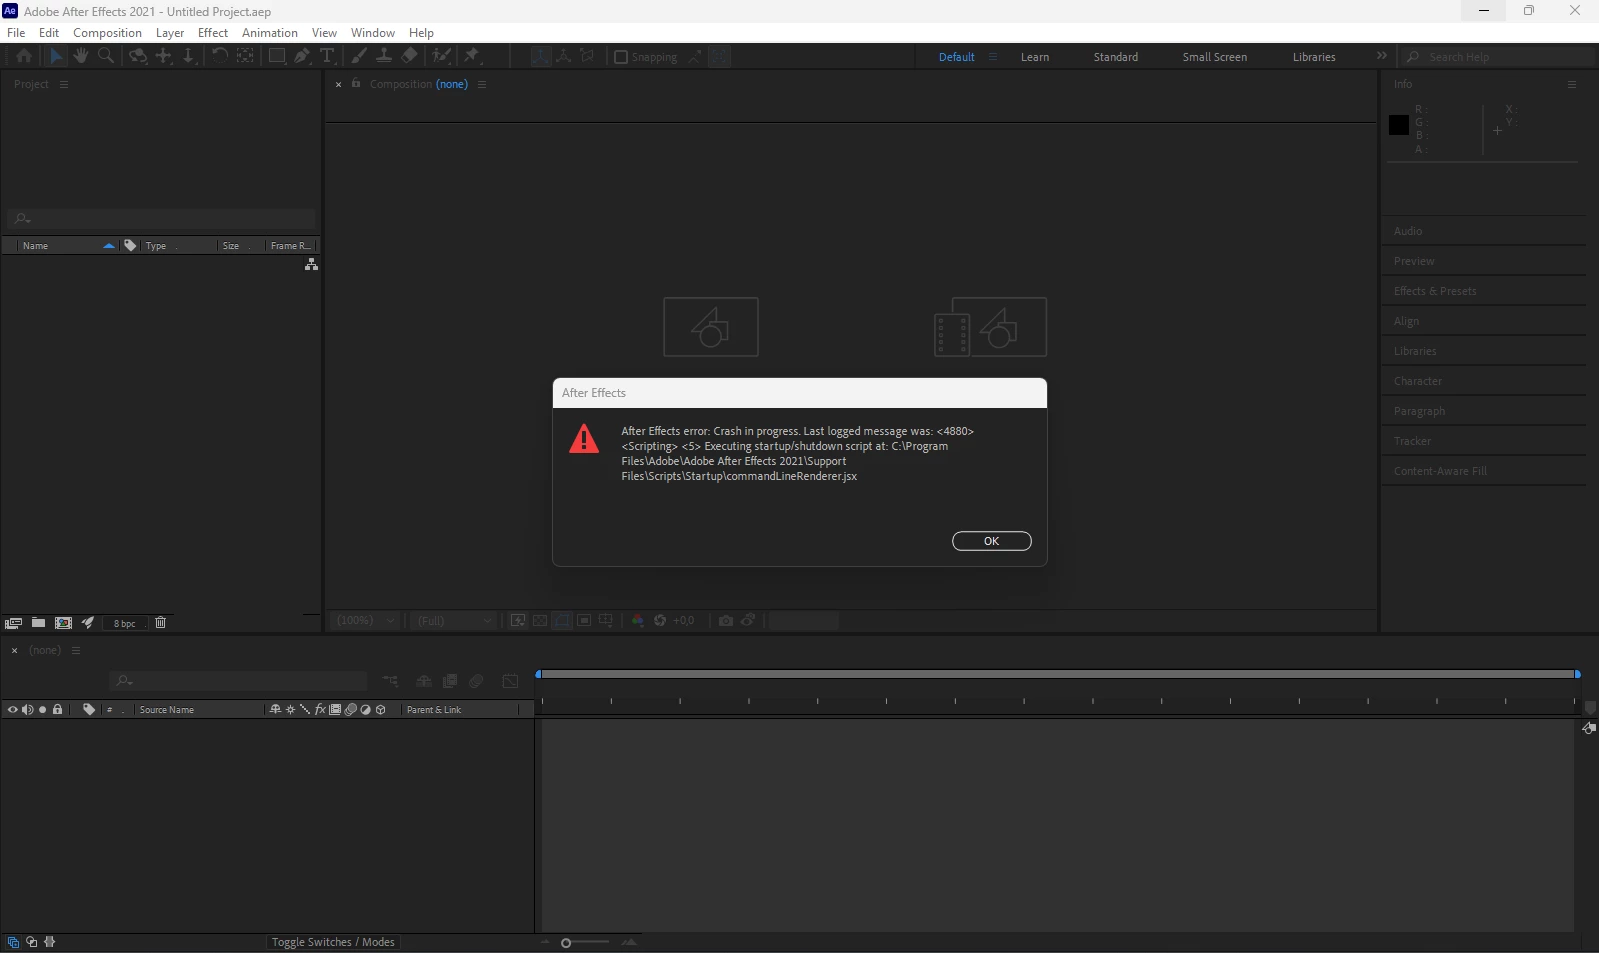Select the Clone Stamp tool
Screen dimensions: 1599x953
pyautogui.click(x=384, y=56)
